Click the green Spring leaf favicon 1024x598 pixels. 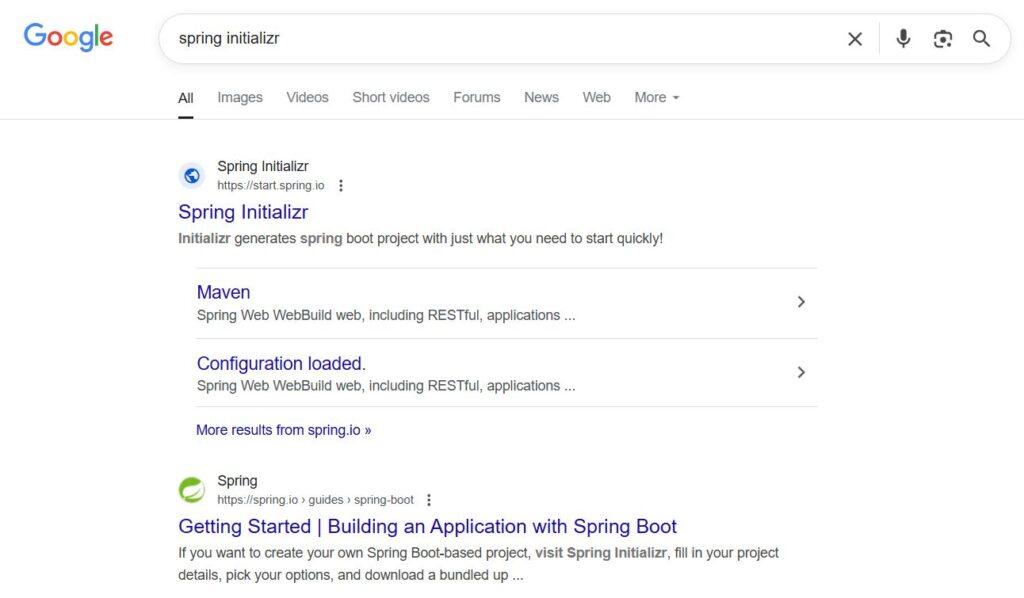point(192,490)
